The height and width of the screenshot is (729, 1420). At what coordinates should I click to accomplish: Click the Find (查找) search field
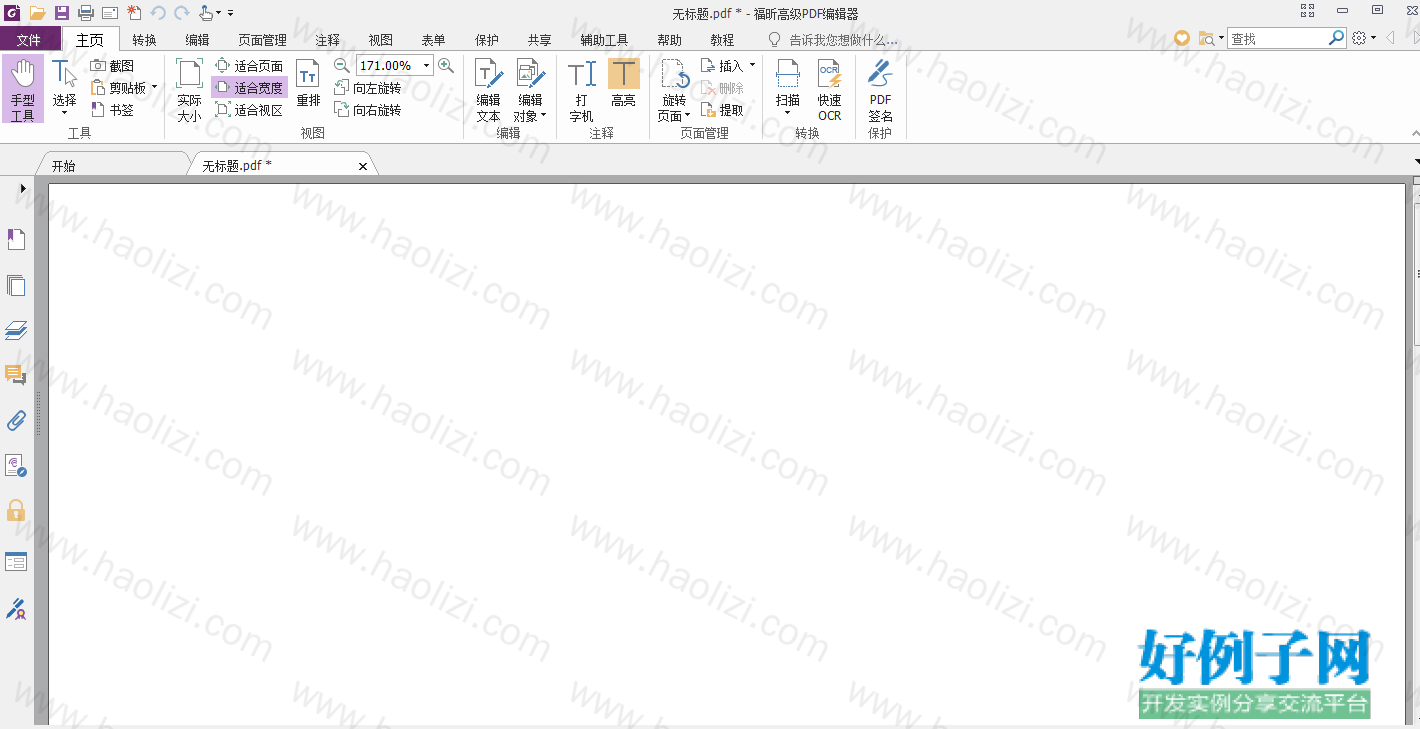point(1277,38)
